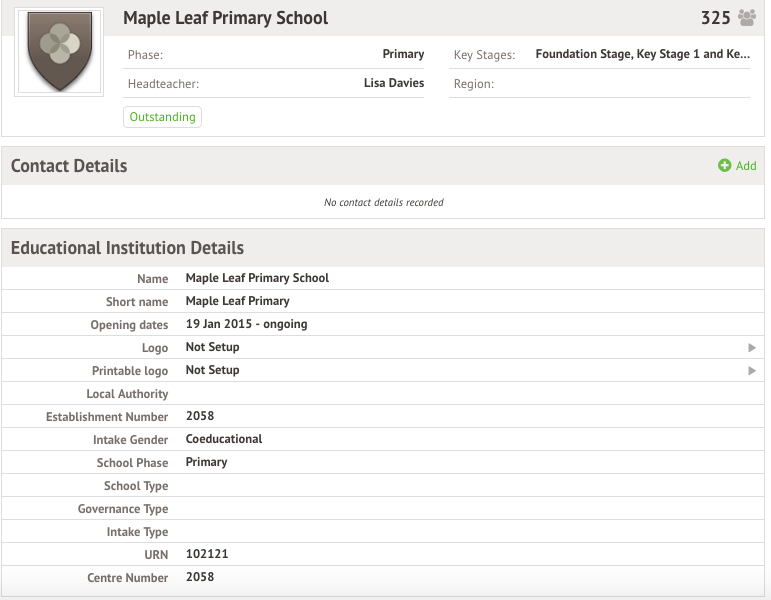Click the green plus Add icon
This screenshot has width=771, height=600.
[x=724, y=165]
